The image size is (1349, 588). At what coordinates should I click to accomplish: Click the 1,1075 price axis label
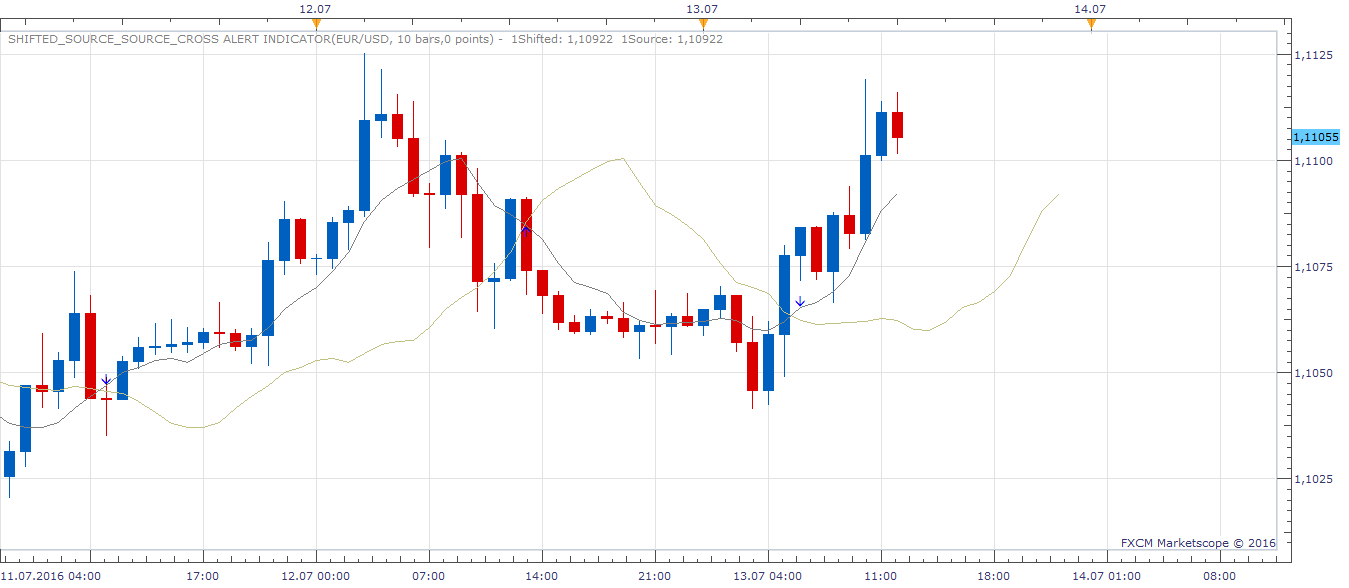pyautogui.click(x=1313, y=267)
